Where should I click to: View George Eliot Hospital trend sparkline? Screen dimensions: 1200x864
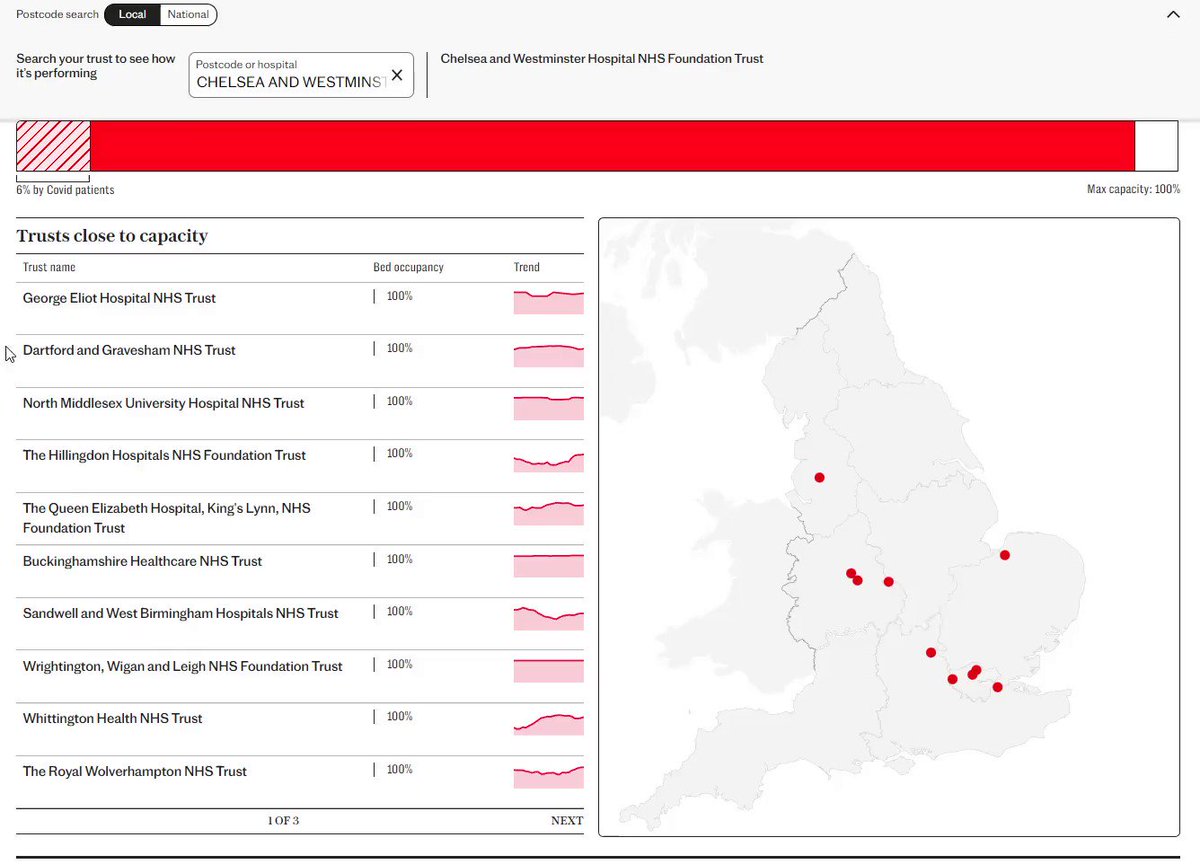click(548, 302)
